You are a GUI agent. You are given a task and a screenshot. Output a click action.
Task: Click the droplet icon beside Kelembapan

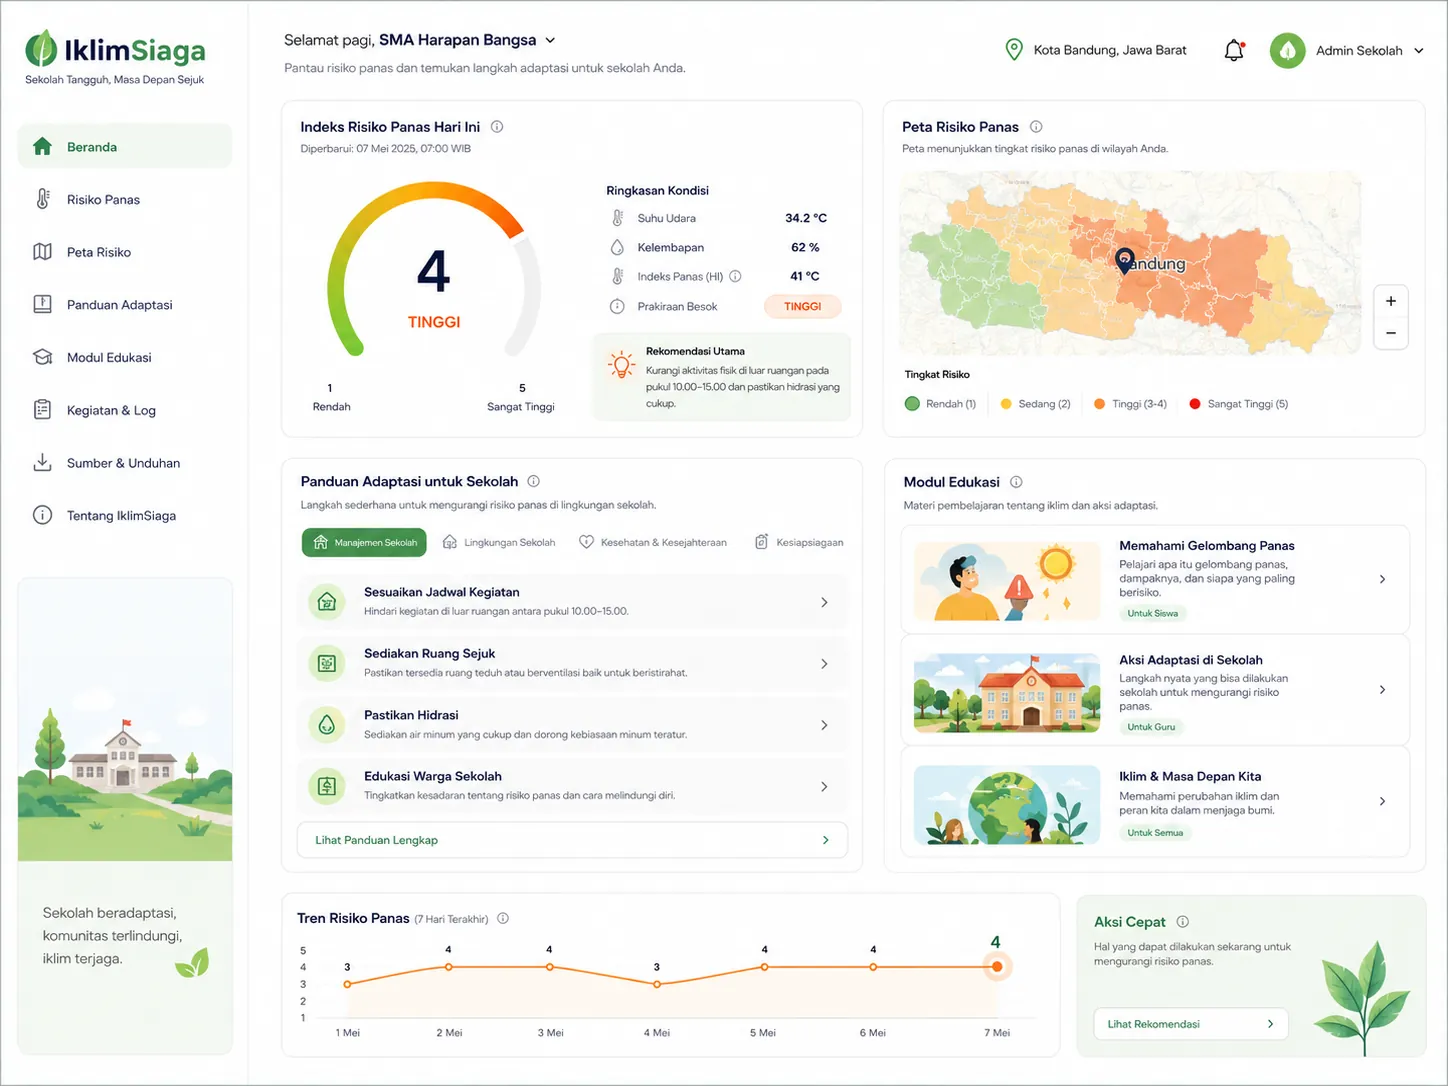pyautogui.click(x=618, y=247)
